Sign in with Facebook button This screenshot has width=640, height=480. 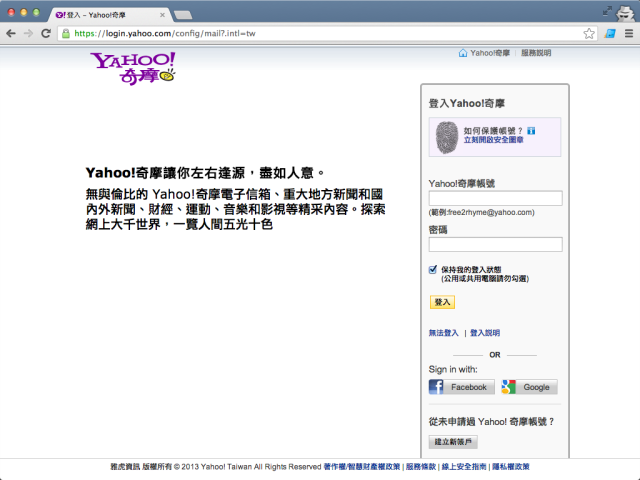tap(462, 387)
